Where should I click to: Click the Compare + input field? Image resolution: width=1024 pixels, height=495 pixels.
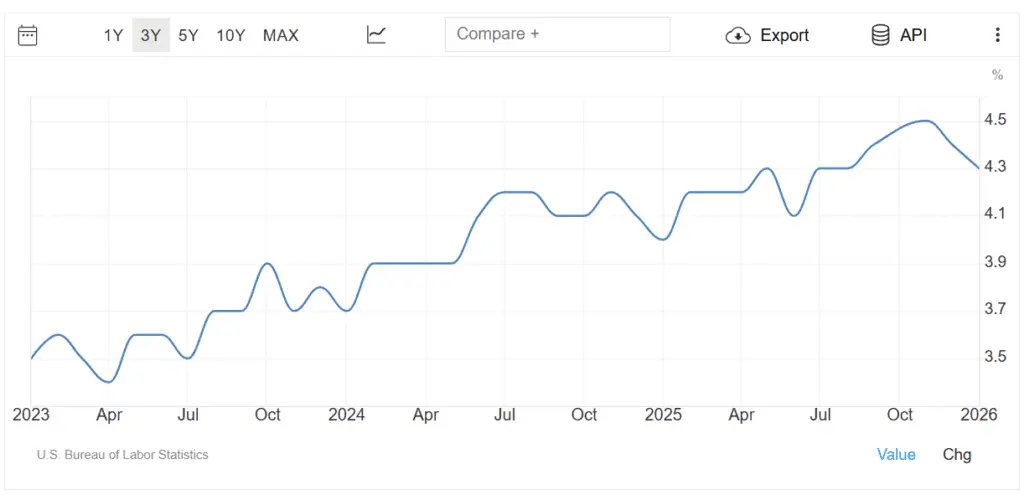tap(557, 34)
